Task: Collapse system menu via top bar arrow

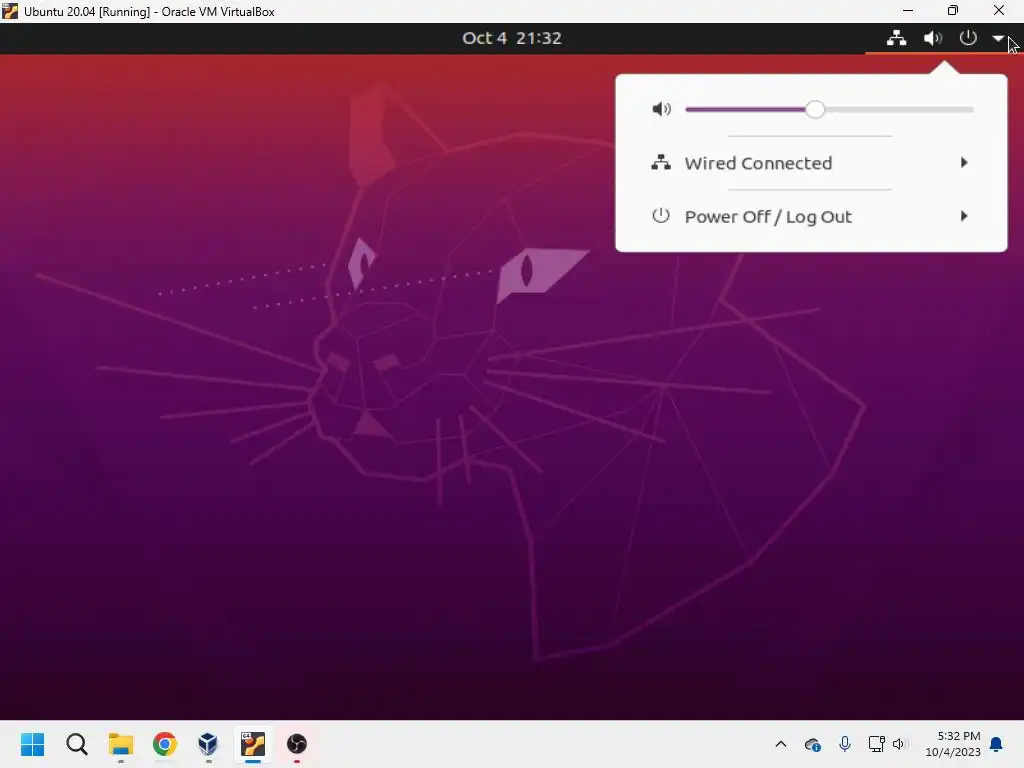Action: (x=998, y=39)
